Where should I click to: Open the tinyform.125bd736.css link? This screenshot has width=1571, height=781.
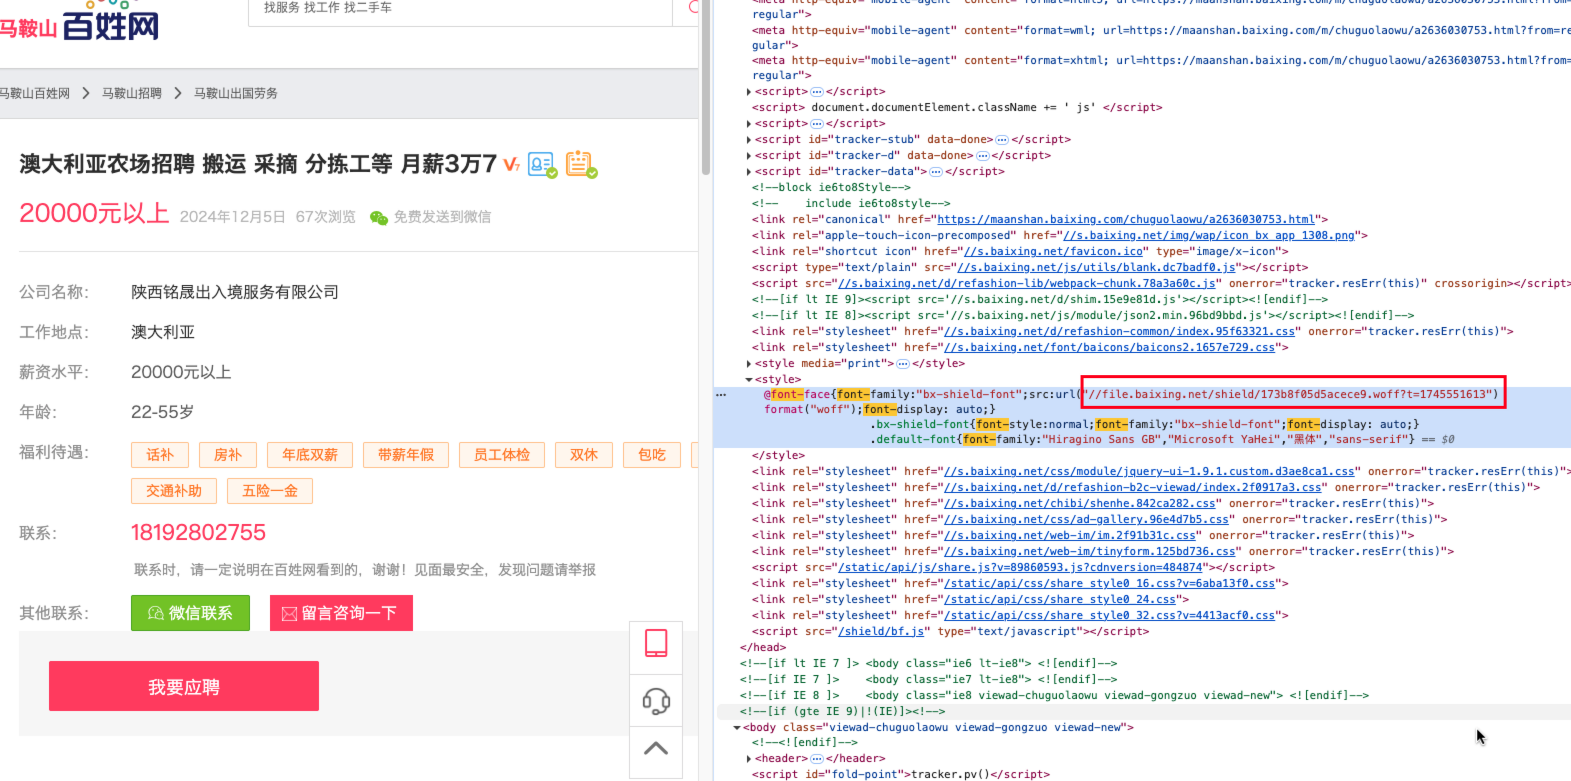pyautogui.click(x=1090, y=552)
